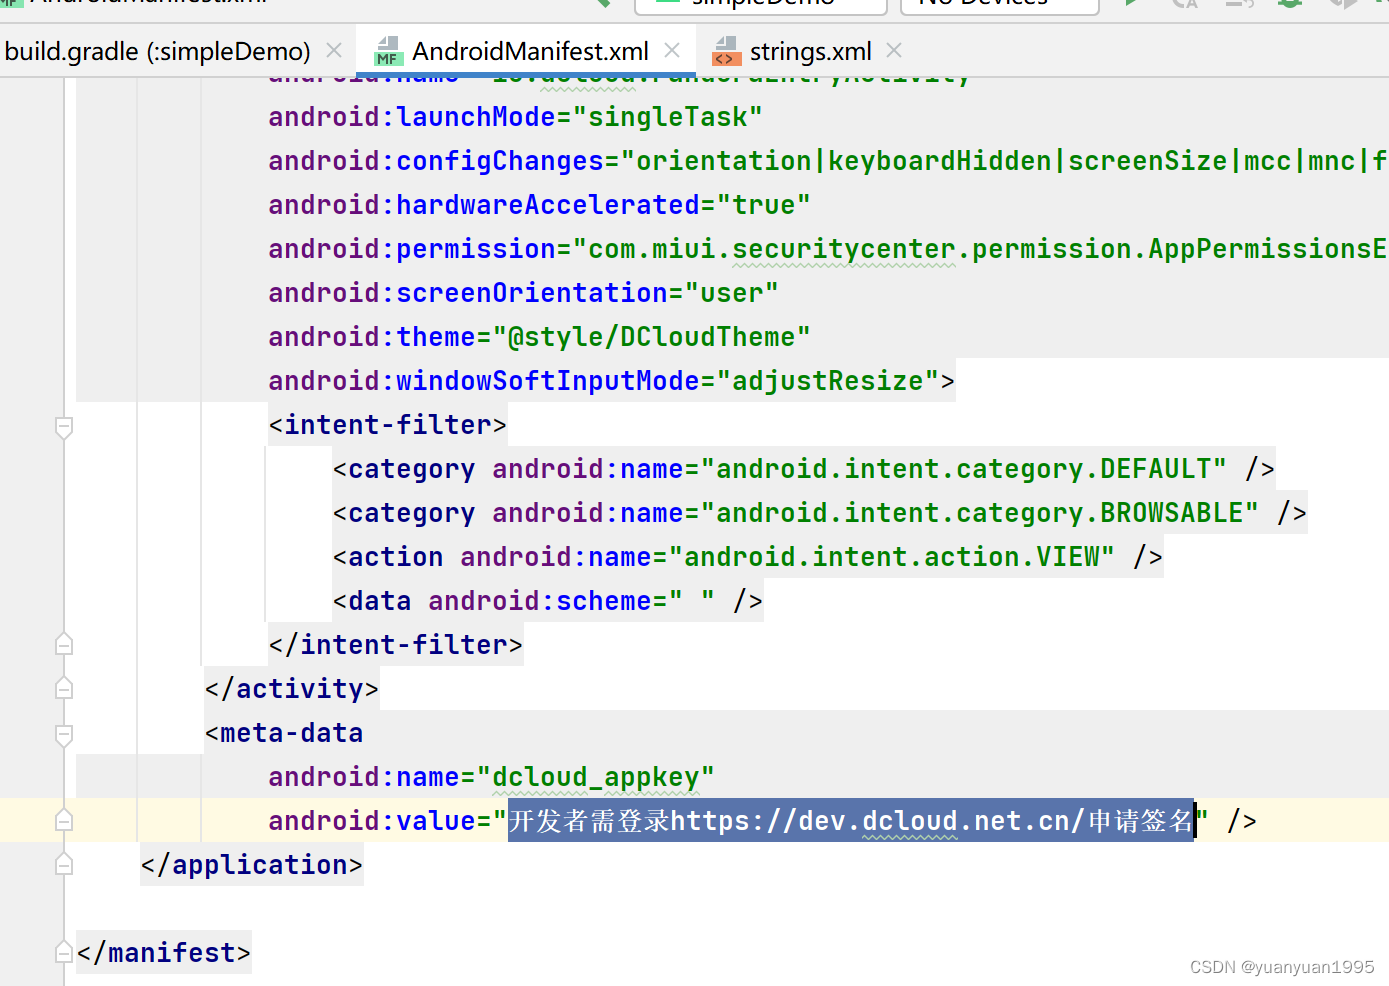Click the android:configChanges attribute line

click(827, 161)
